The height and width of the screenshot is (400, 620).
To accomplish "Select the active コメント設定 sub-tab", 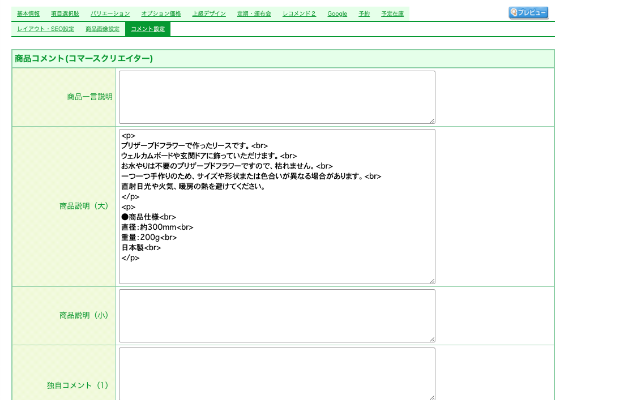I will click(x=148, y=29).
